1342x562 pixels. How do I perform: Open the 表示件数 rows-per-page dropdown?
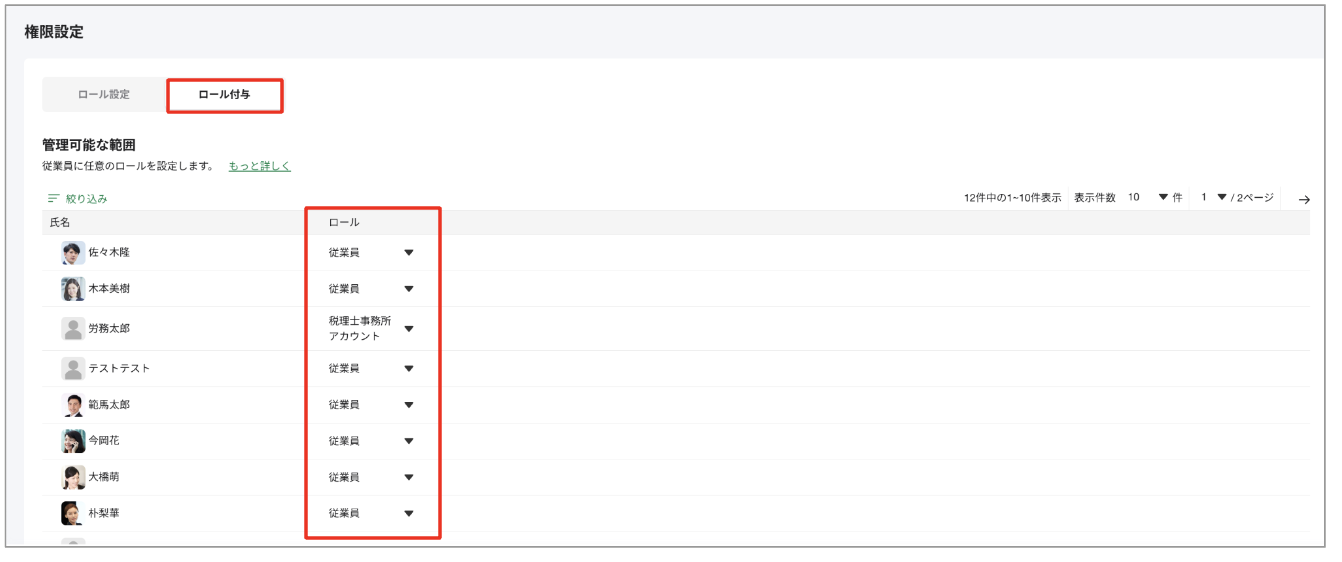pos(1163,199)
